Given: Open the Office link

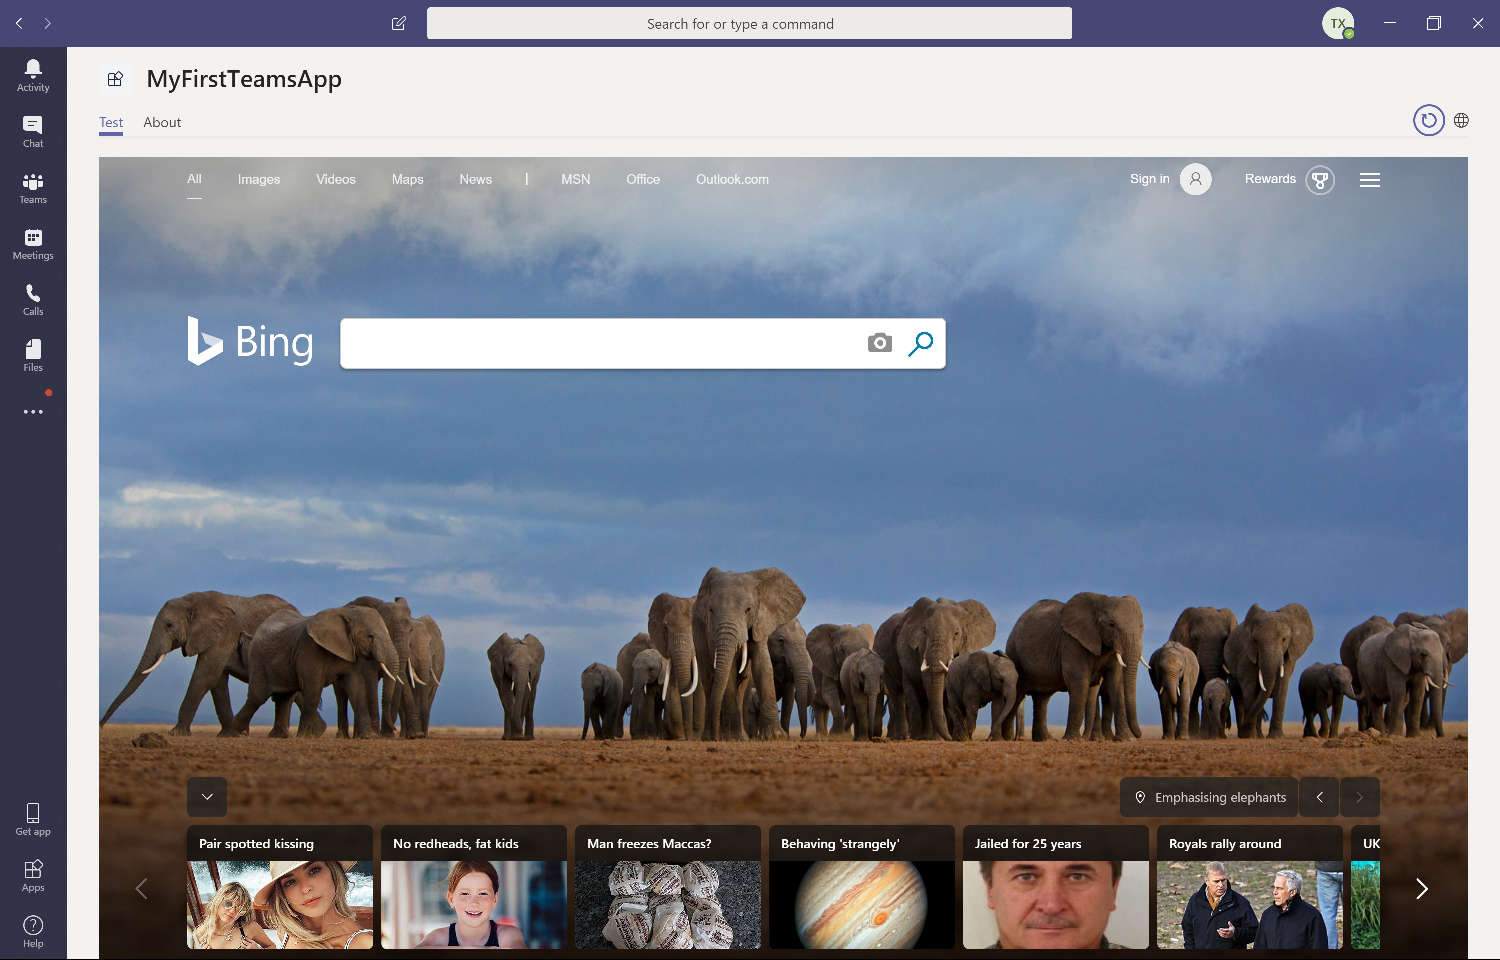Looking at the screenshot, I should coord(643,179).
